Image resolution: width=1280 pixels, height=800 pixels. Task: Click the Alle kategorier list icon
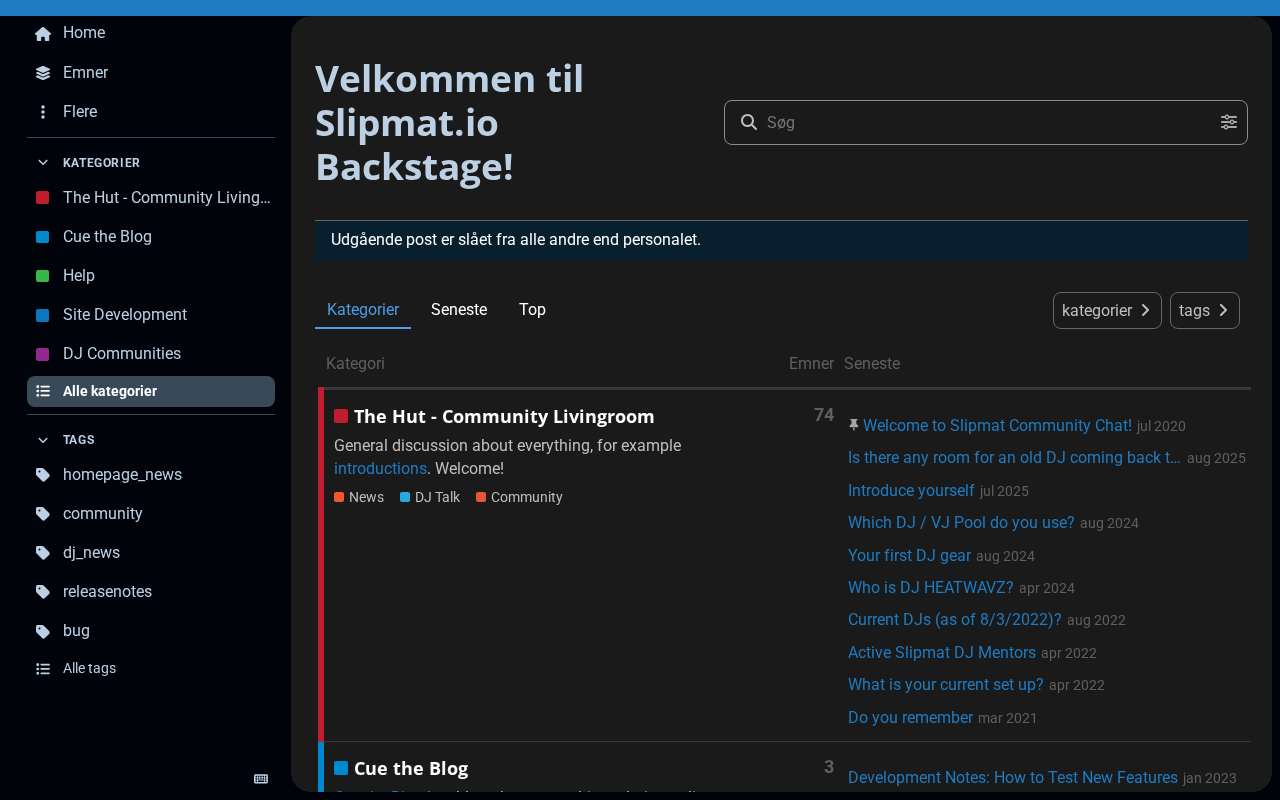43,392
